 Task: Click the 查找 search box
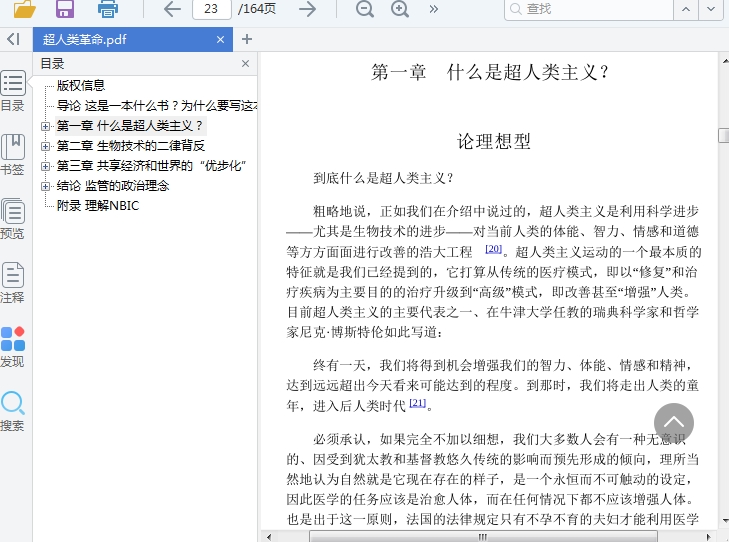(589, 9)
